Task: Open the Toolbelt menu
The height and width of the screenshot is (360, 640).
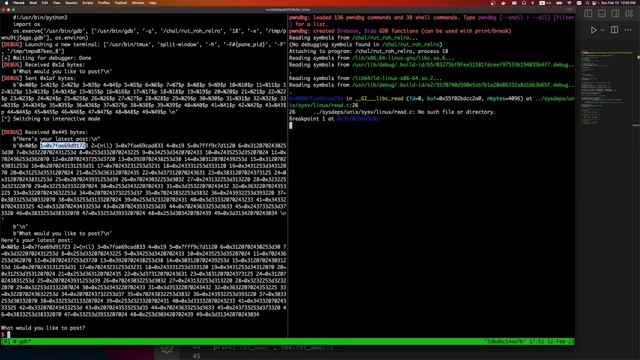Action: coord(120,3)
